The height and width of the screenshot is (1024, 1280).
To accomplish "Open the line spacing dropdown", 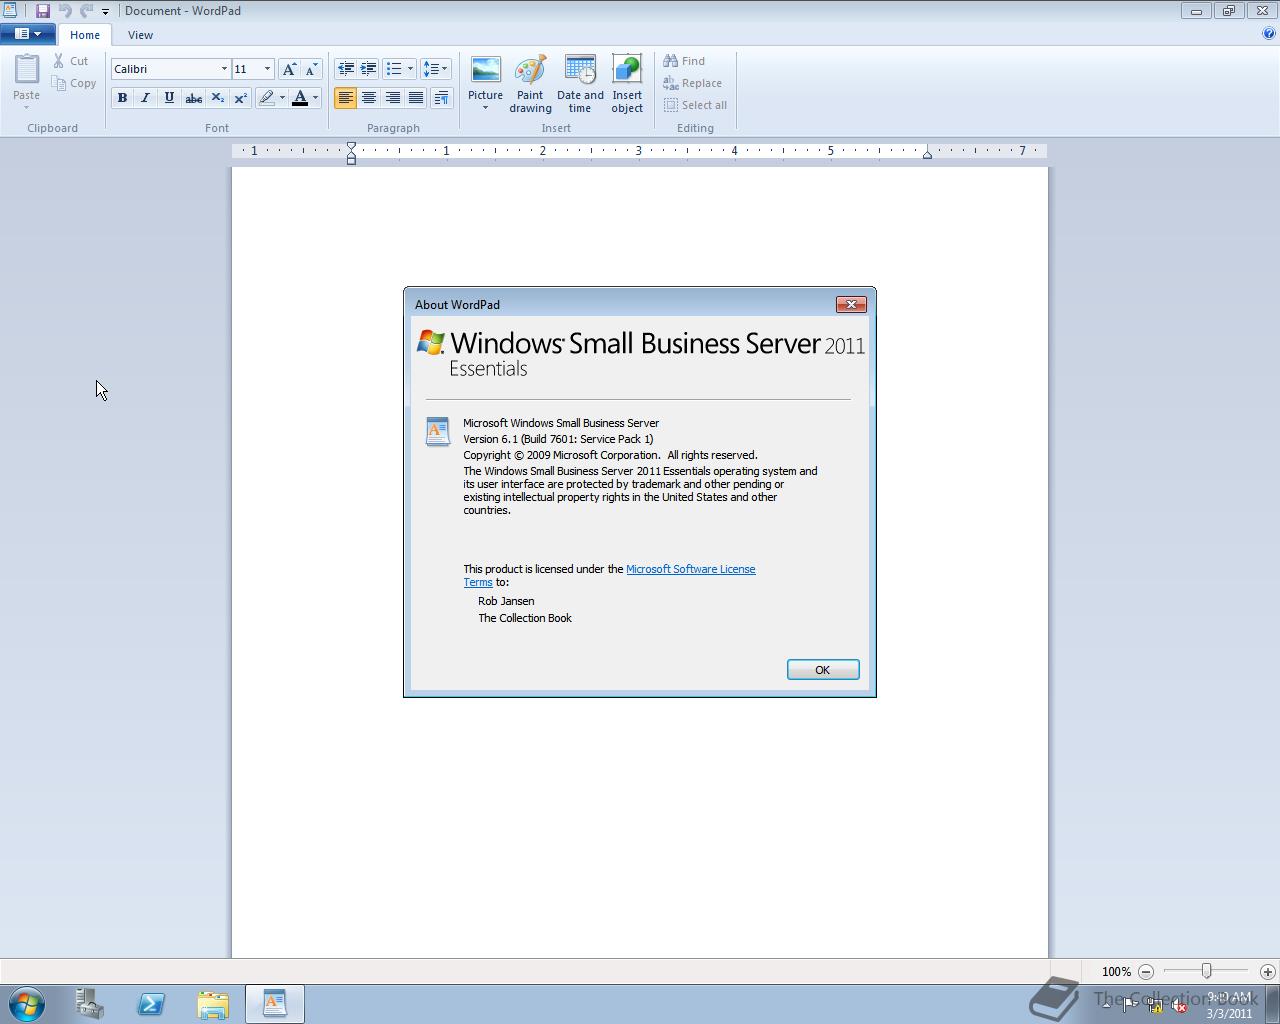I will (x=435, y=69).
